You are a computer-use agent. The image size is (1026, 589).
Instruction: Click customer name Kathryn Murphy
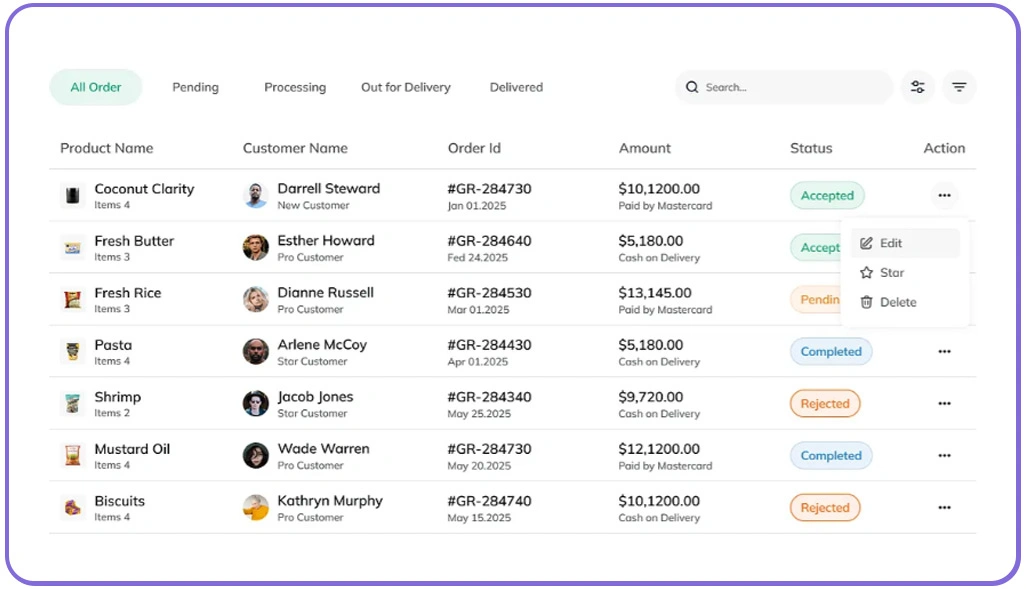tap(330, 501)
